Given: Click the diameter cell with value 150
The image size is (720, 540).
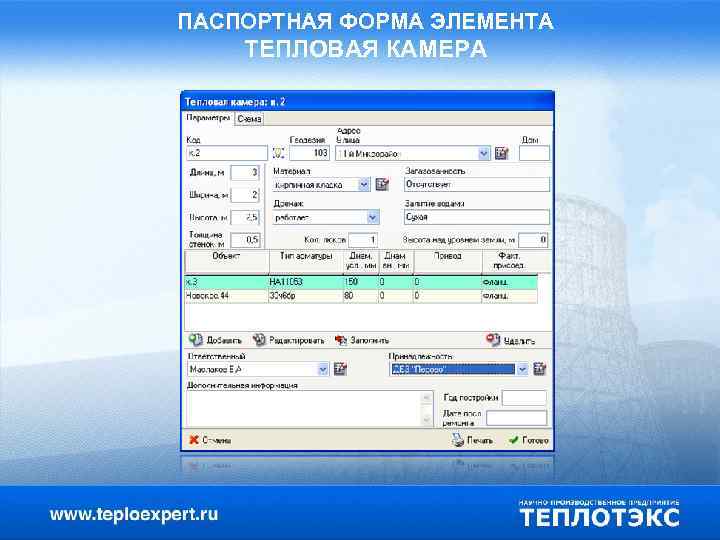Looking at the screenshot, I should [x=361, y=282].
